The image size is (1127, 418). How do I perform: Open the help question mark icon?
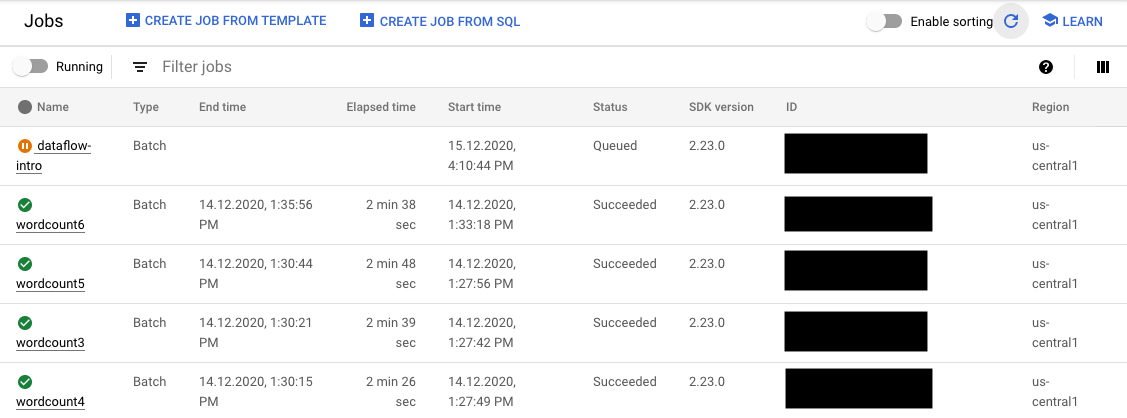pos(1046,67)
